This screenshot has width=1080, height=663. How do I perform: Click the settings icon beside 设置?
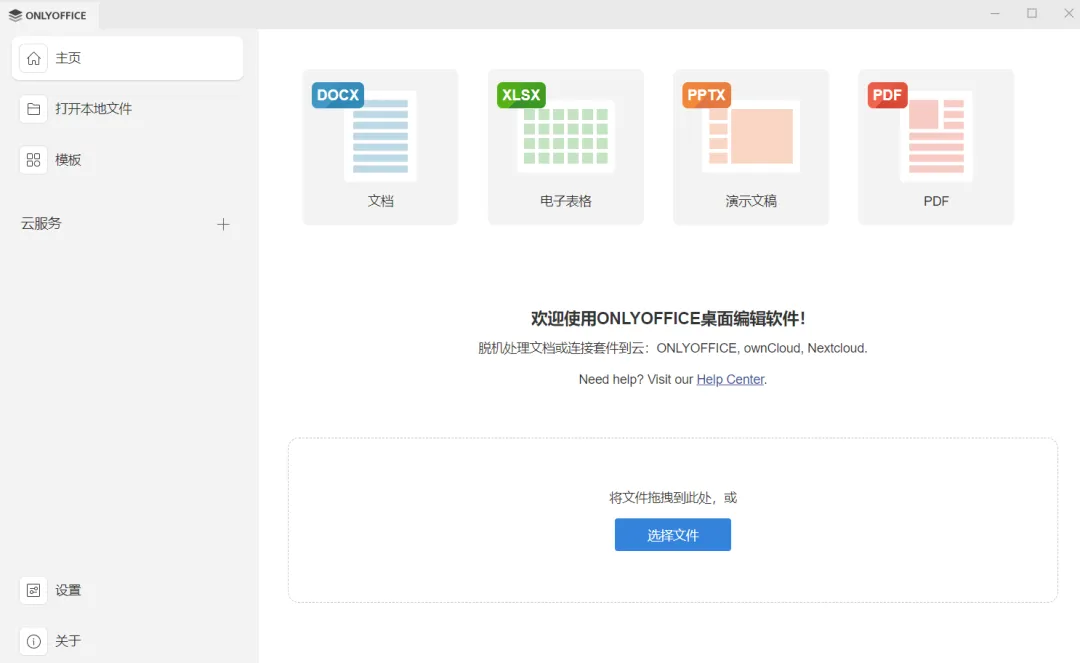tap(33, 590)
